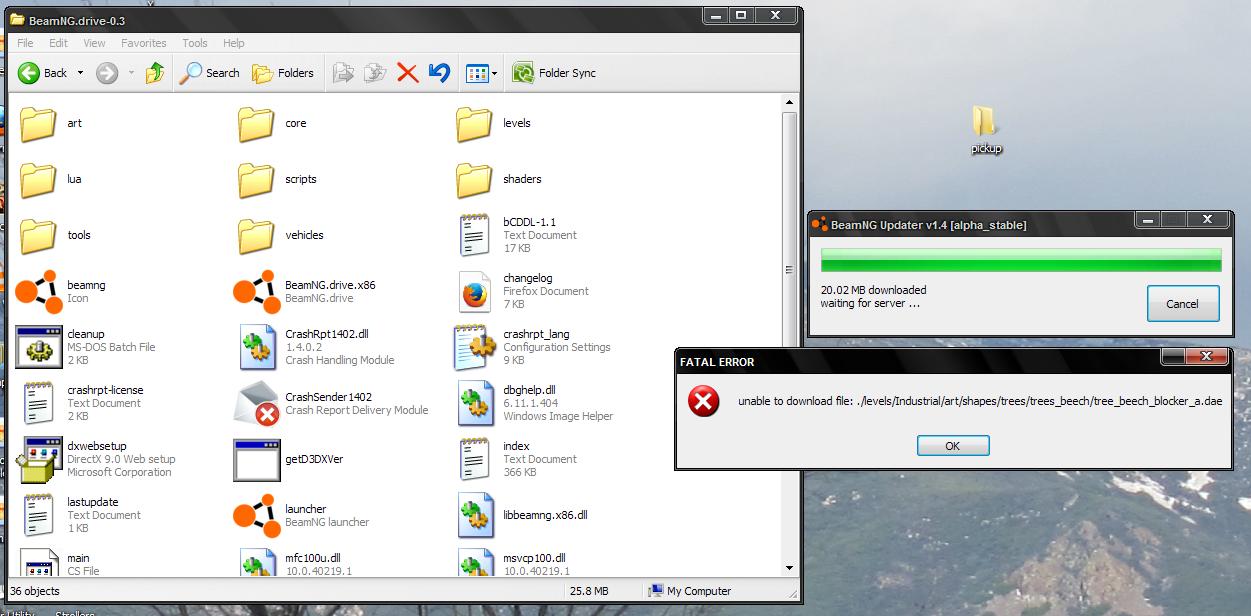Click the scrollbar down arrow
1251x616 pixels.
point(790,568)
